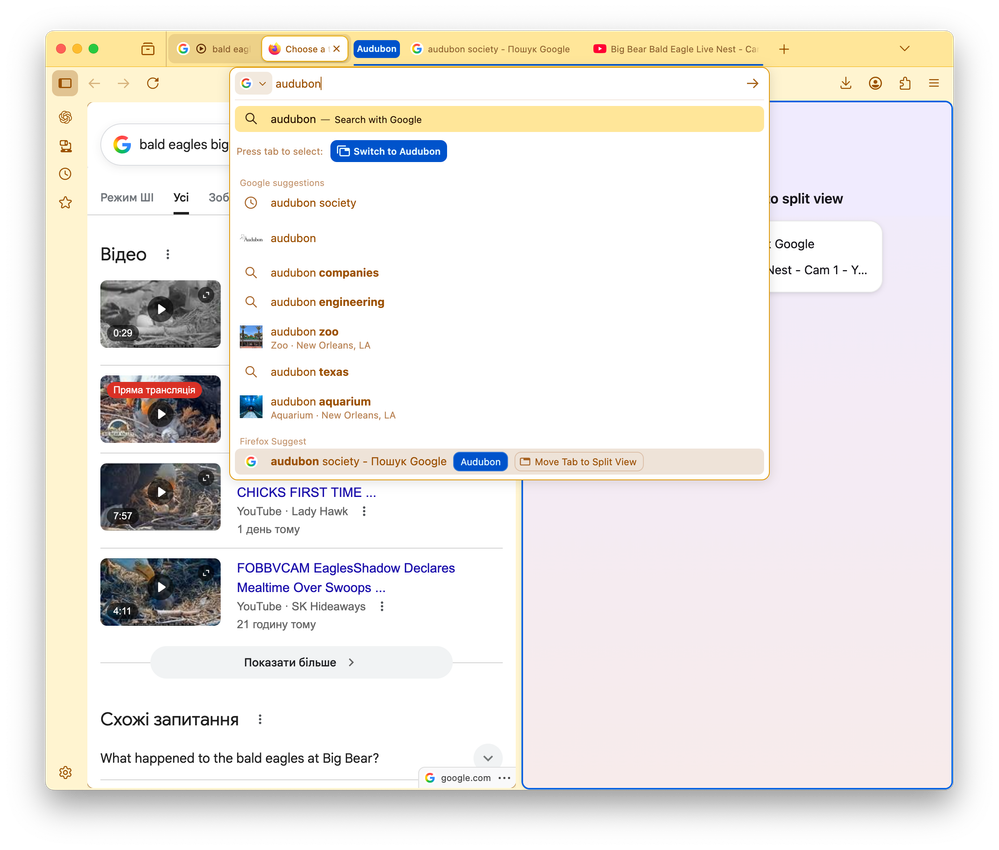Play the 'Пряма трансляція' live video thumbnail
The image size is (999, 850).
click(x=161, y=409)
